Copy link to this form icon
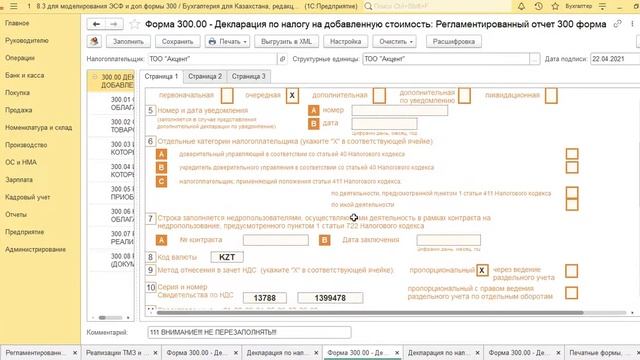 617,24
